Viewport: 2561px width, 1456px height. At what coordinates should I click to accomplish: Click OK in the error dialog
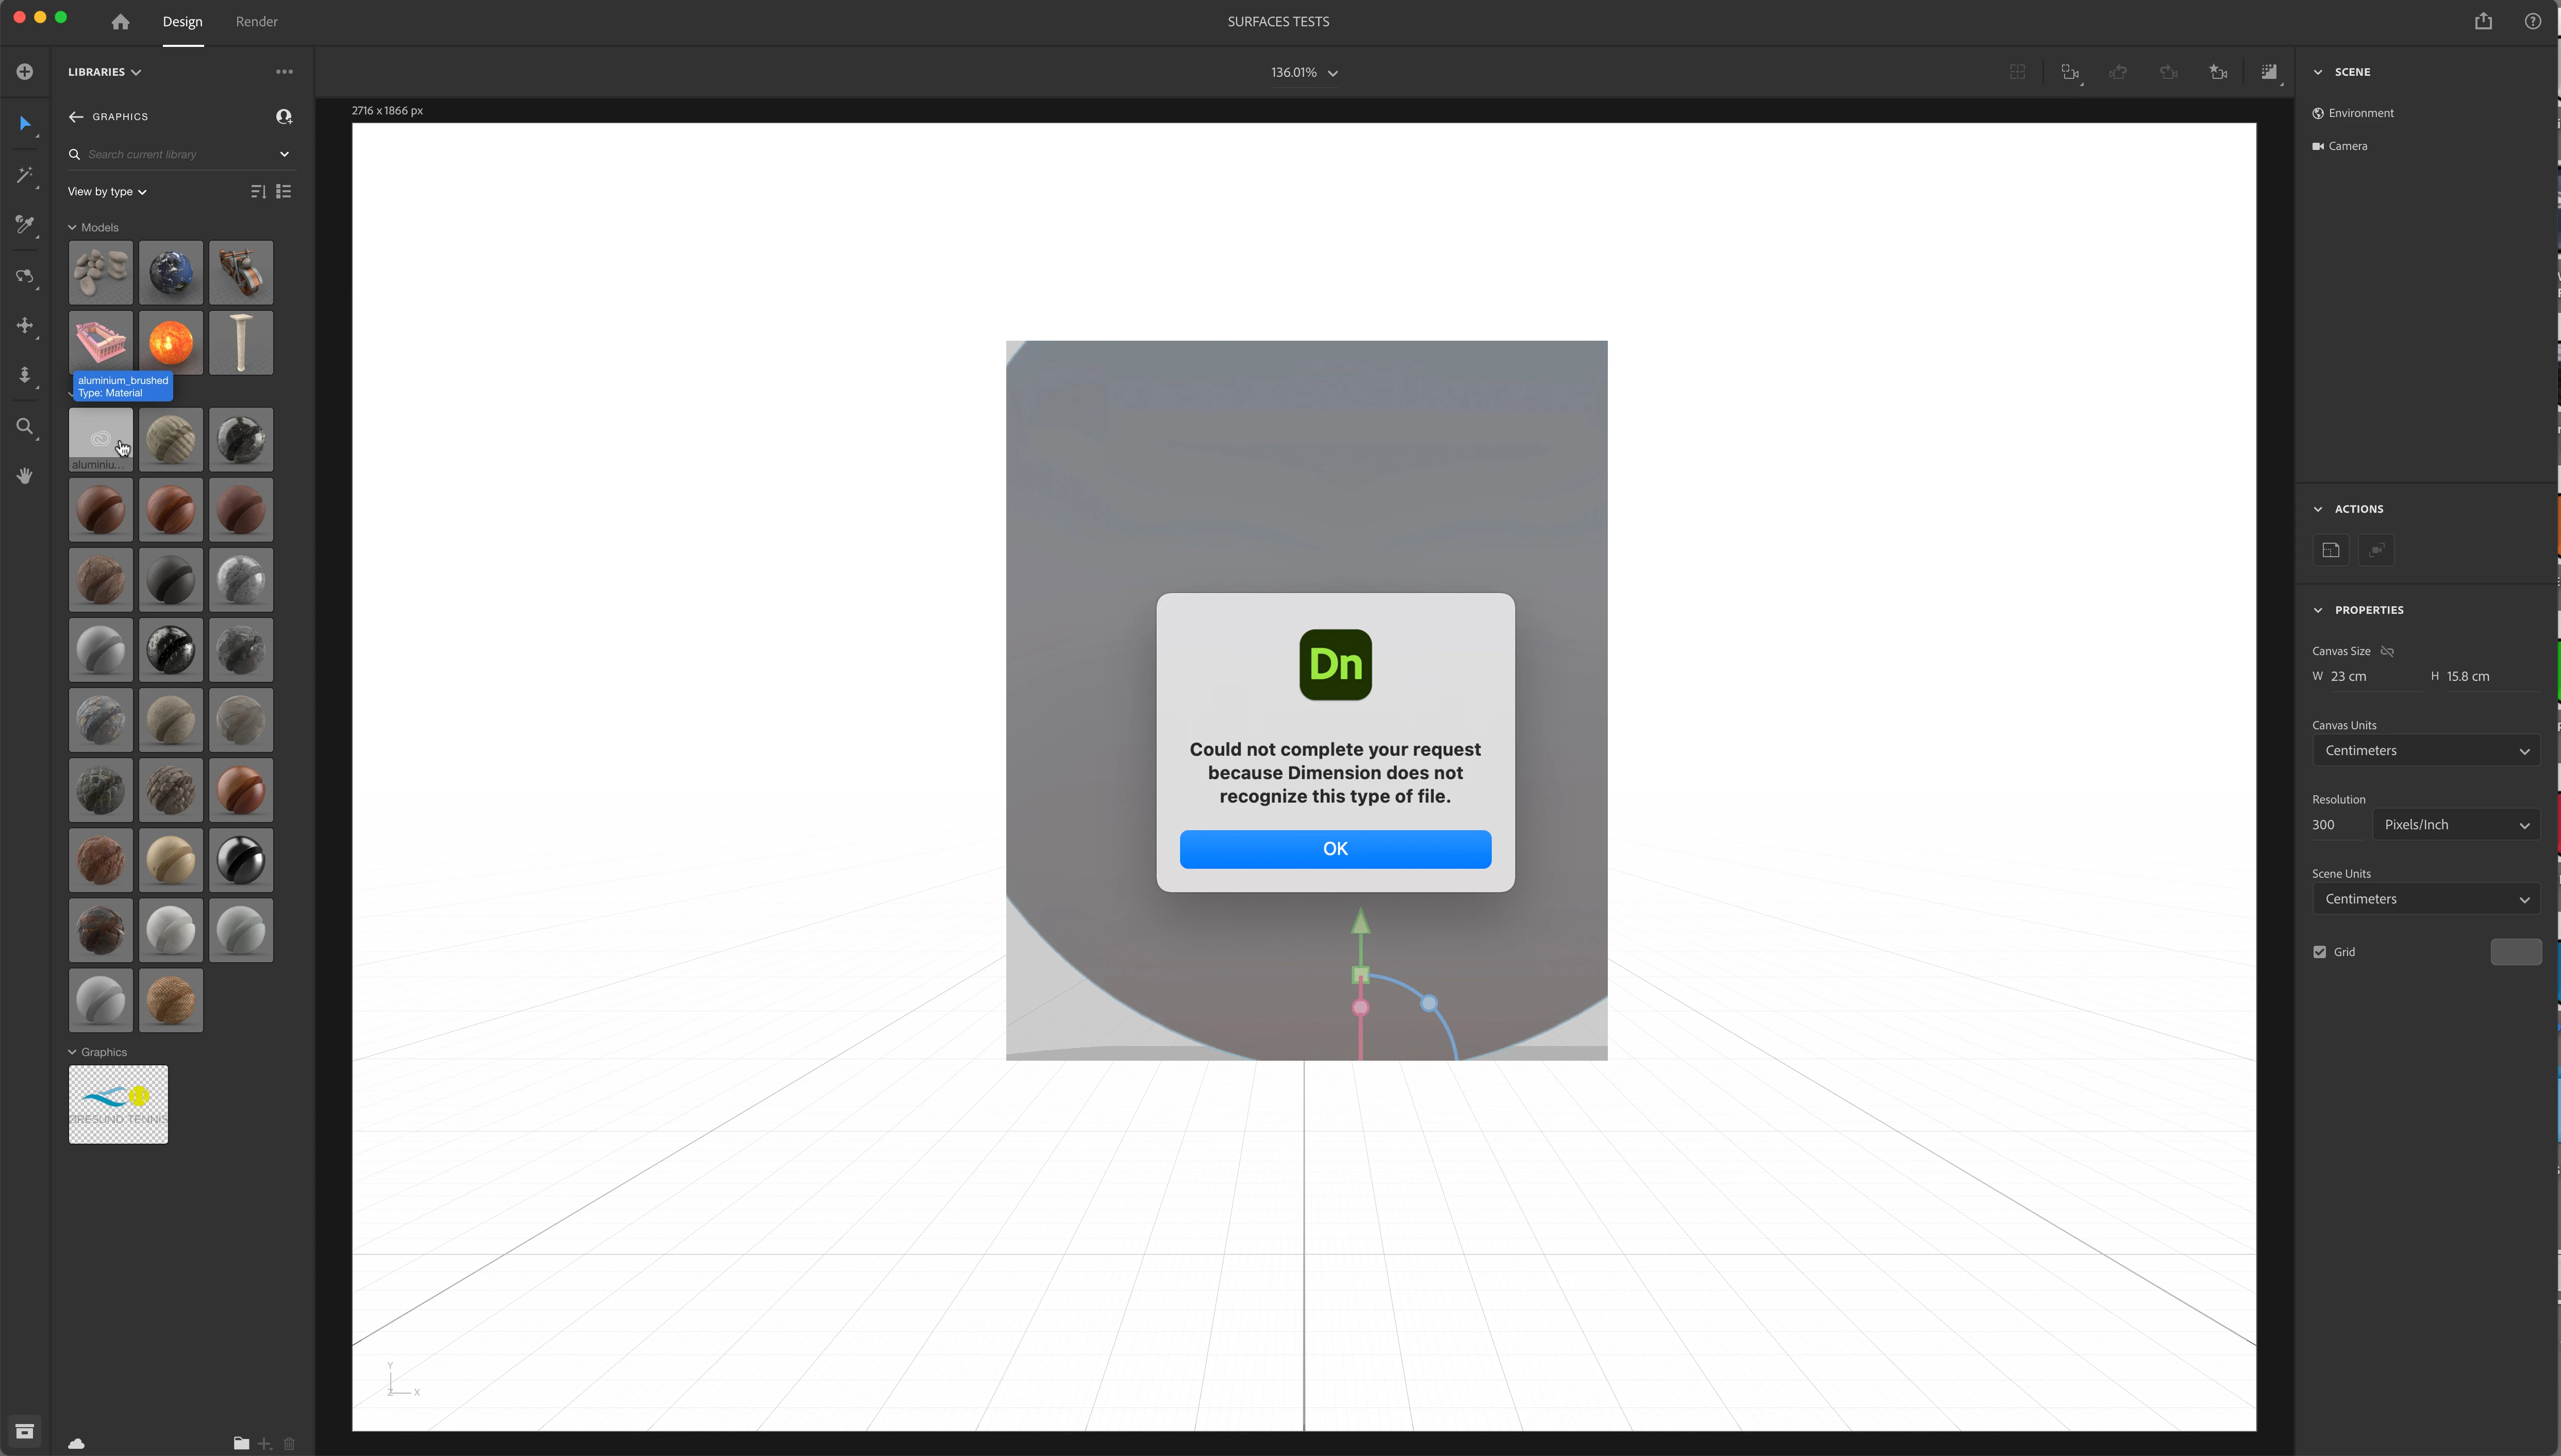1335,849
